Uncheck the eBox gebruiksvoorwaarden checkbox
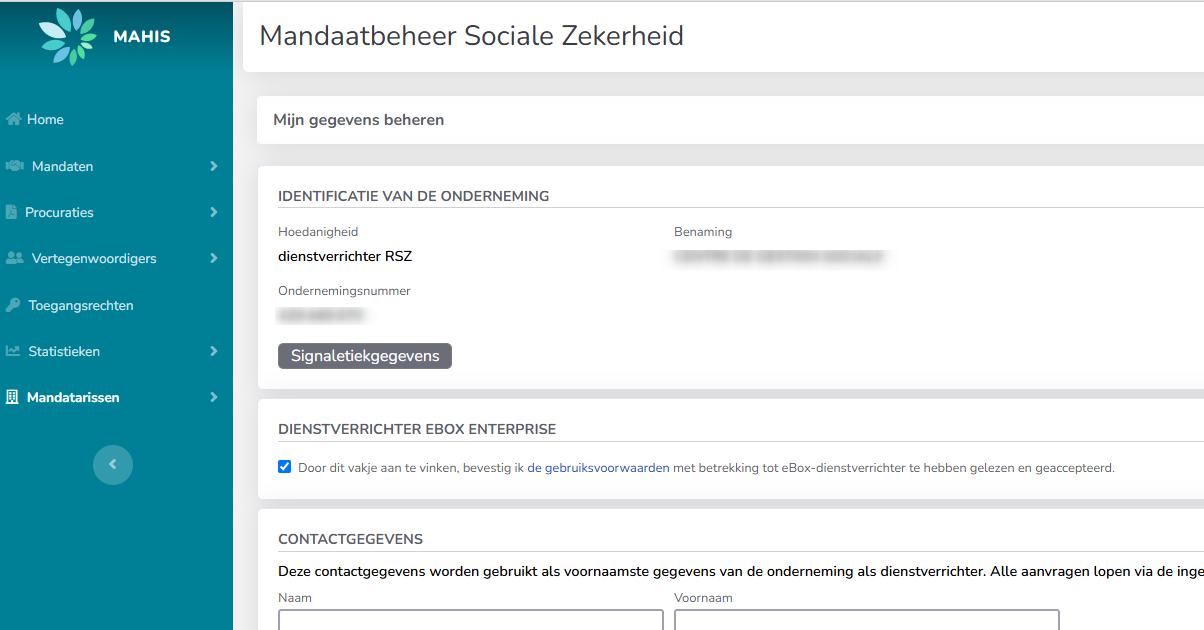 tap(285, 467)
